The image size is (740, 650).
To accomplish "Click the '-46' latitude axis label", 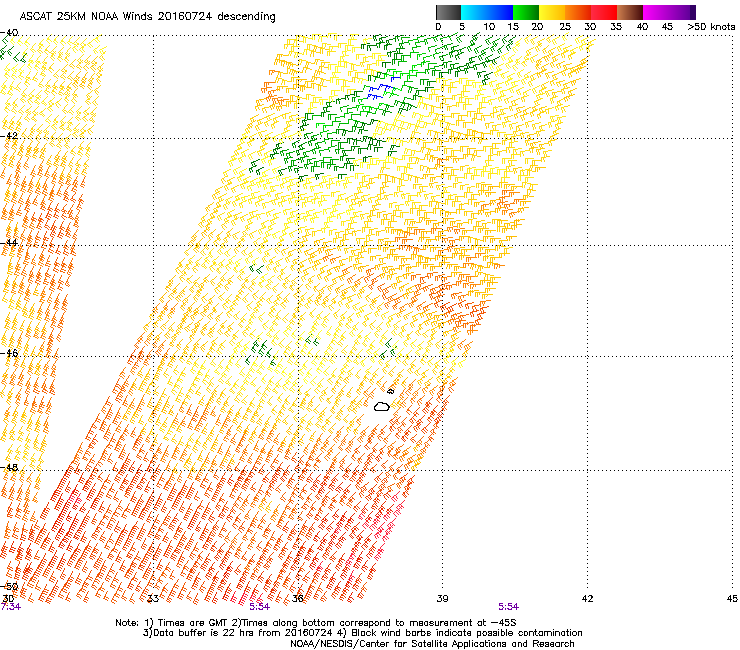I will pos(9,353).
